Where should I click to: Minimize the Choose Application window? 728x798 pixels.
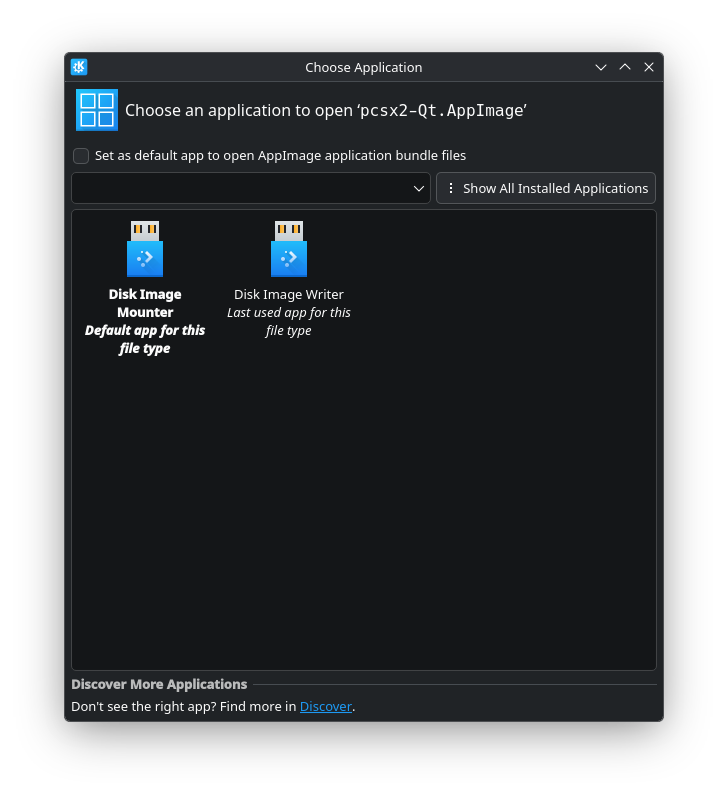[x=601, y=67]
